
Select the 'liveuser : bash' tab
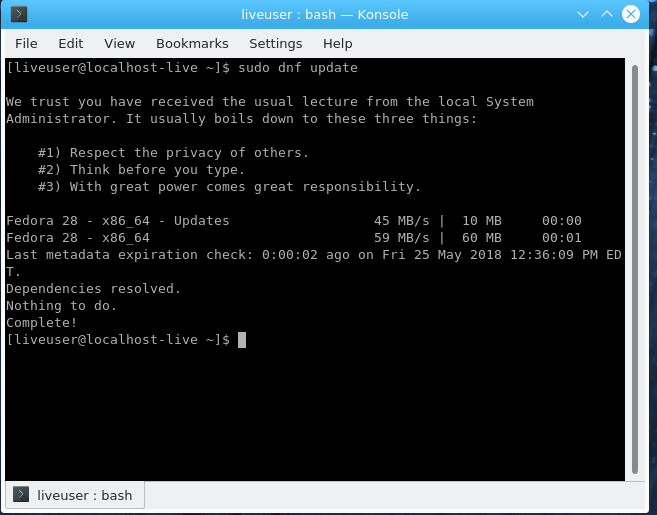click(75, 495)
